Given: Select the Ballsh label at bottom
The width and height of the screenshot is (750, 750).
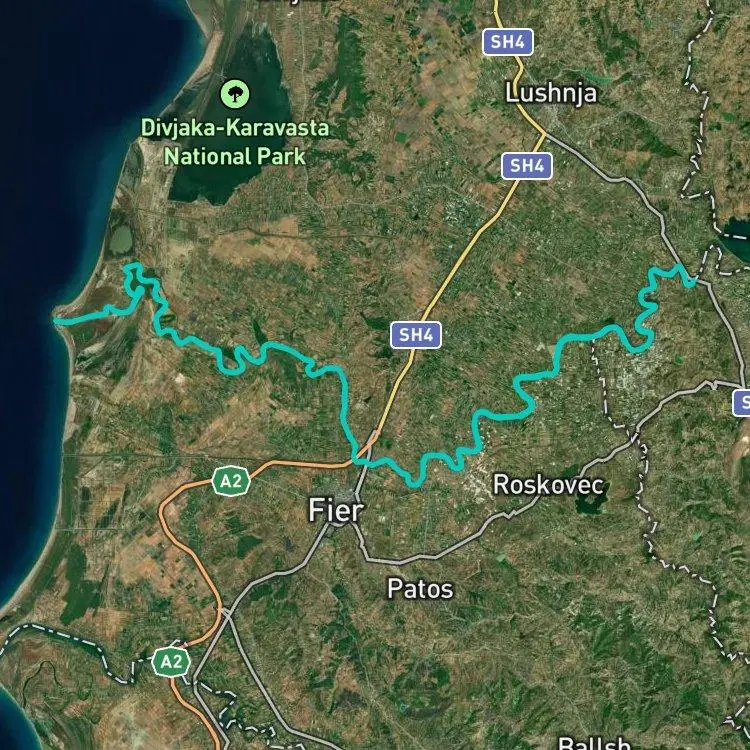Looking at the screenshot, I should [595, 743].
